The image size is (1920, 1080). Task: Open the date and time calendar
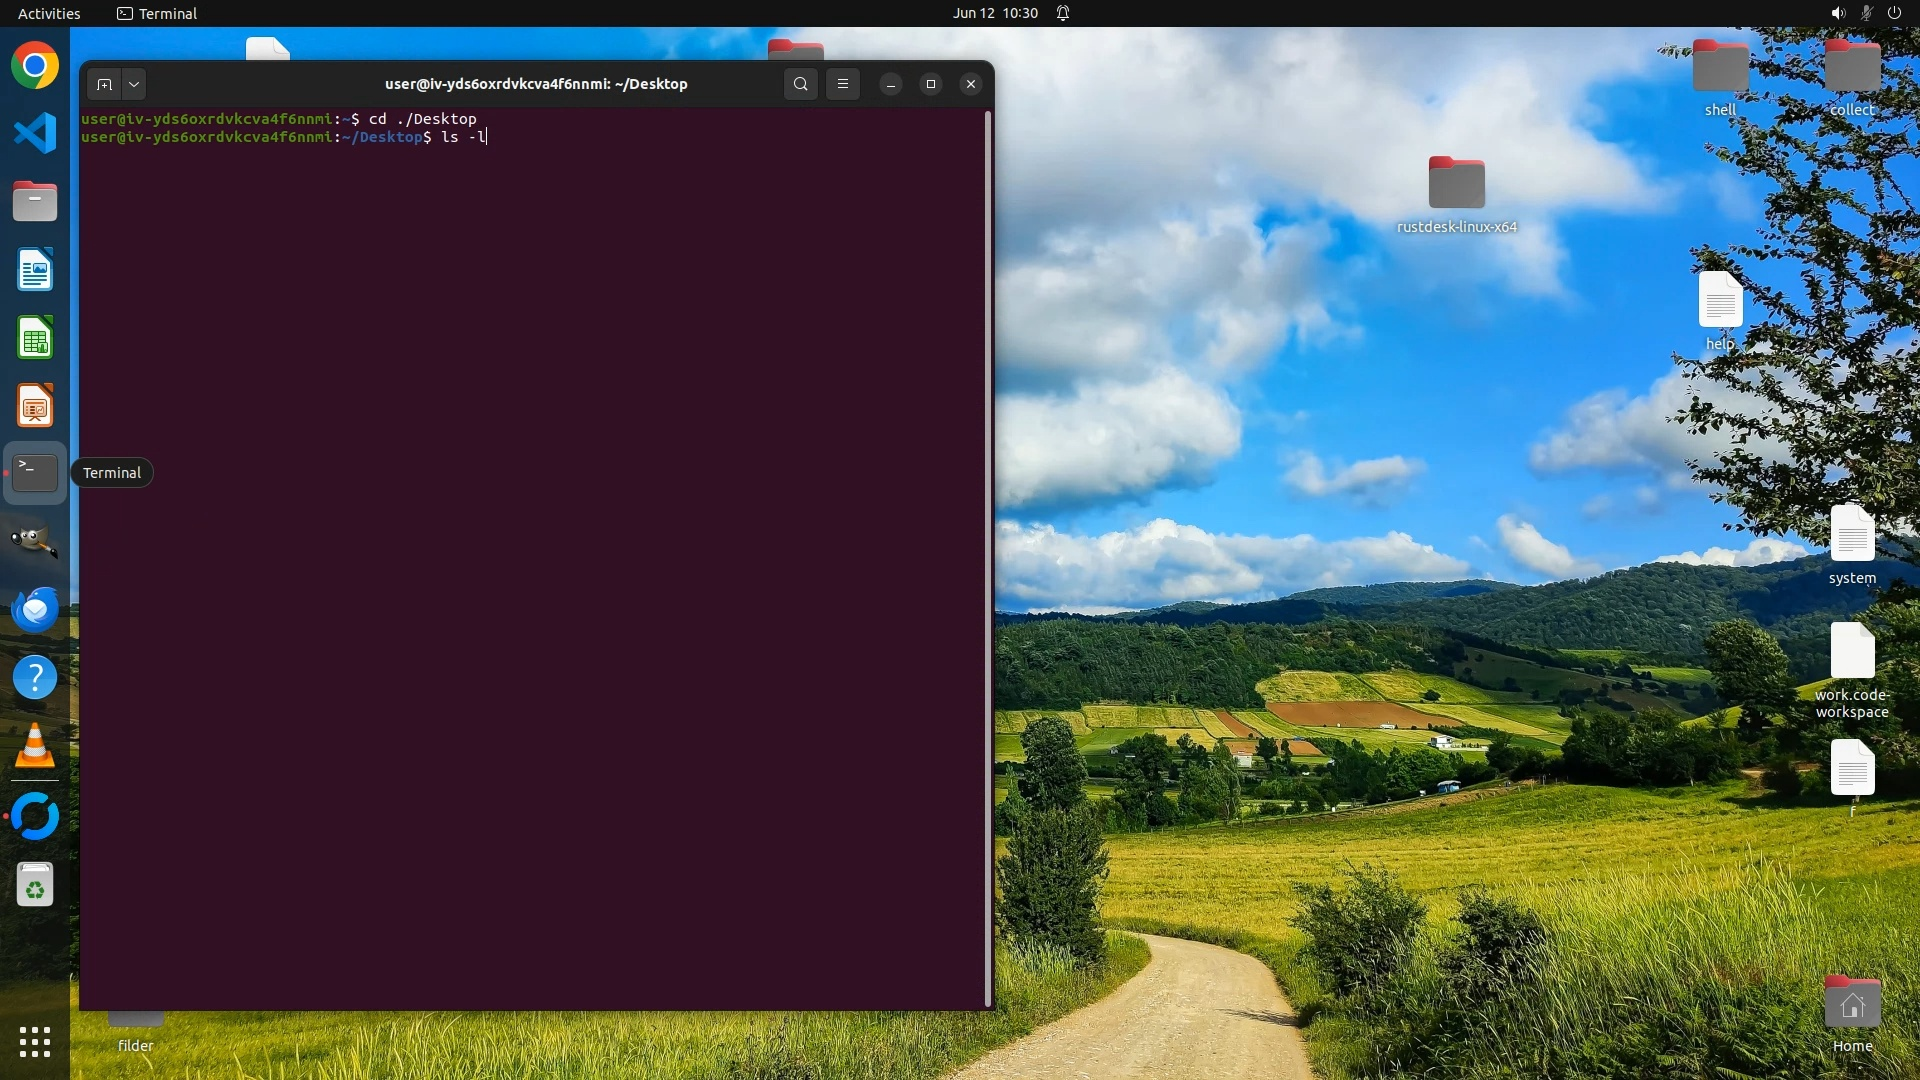[995, 13]
